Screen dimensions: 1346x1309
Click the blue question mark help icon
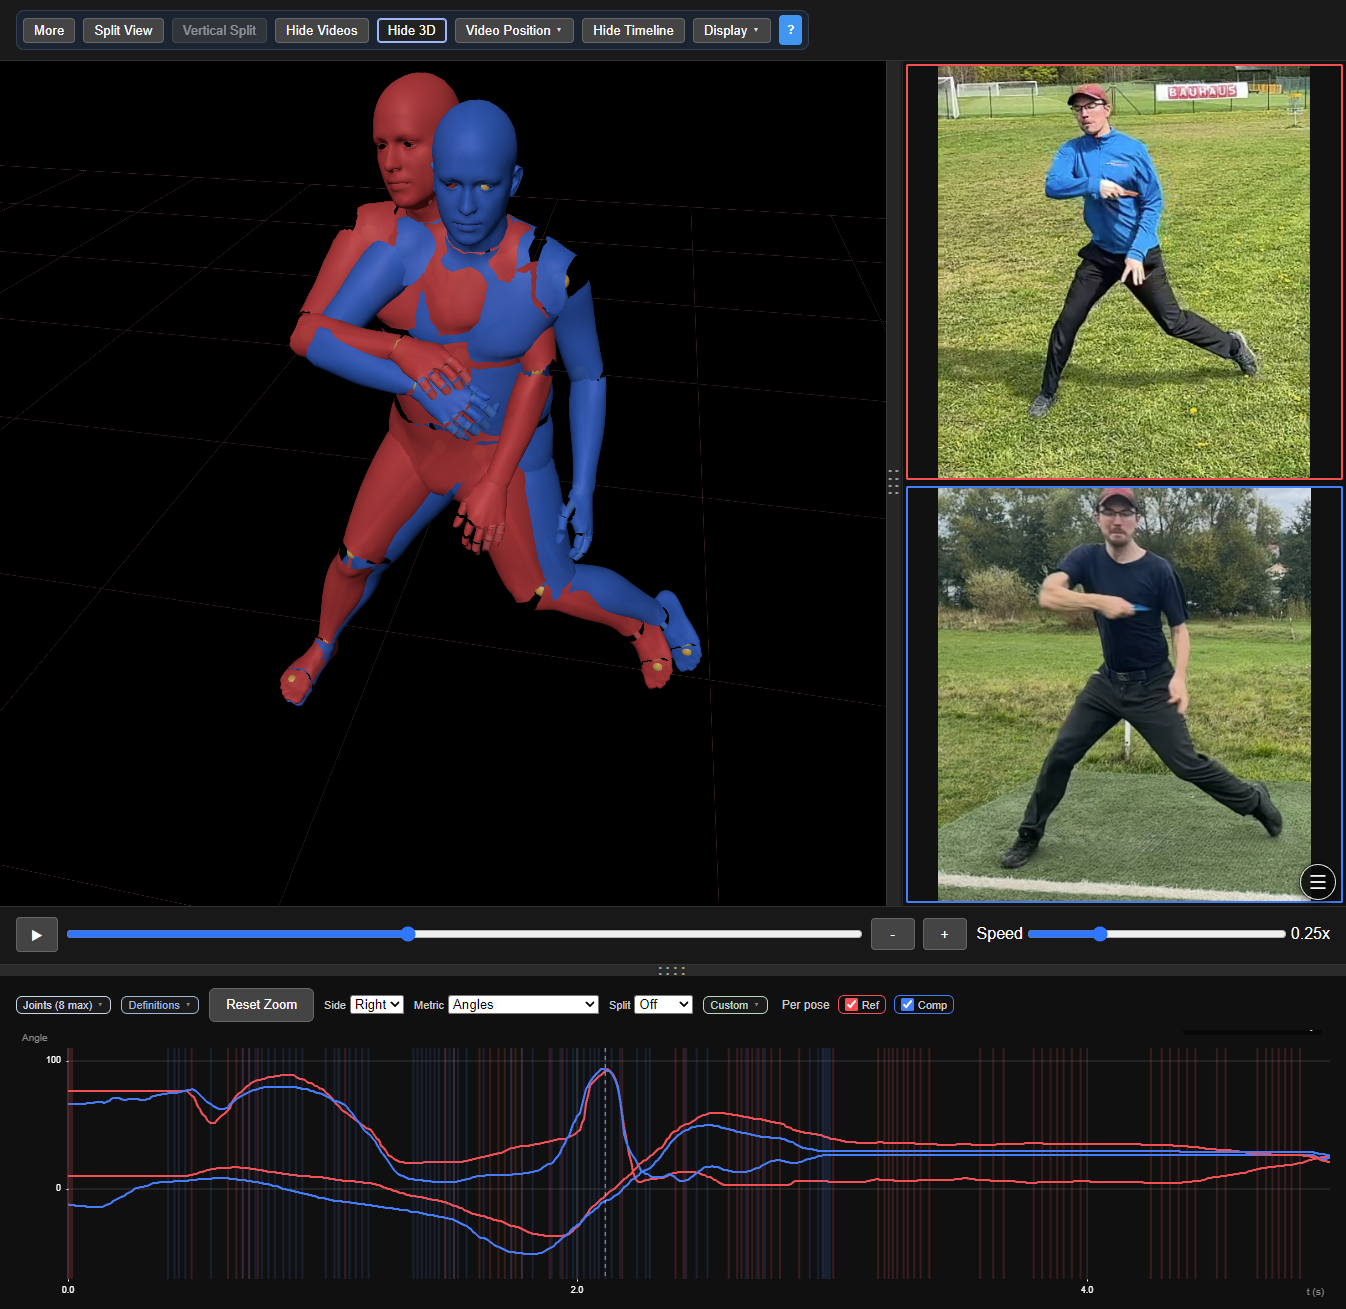click(x=790, y=30)
